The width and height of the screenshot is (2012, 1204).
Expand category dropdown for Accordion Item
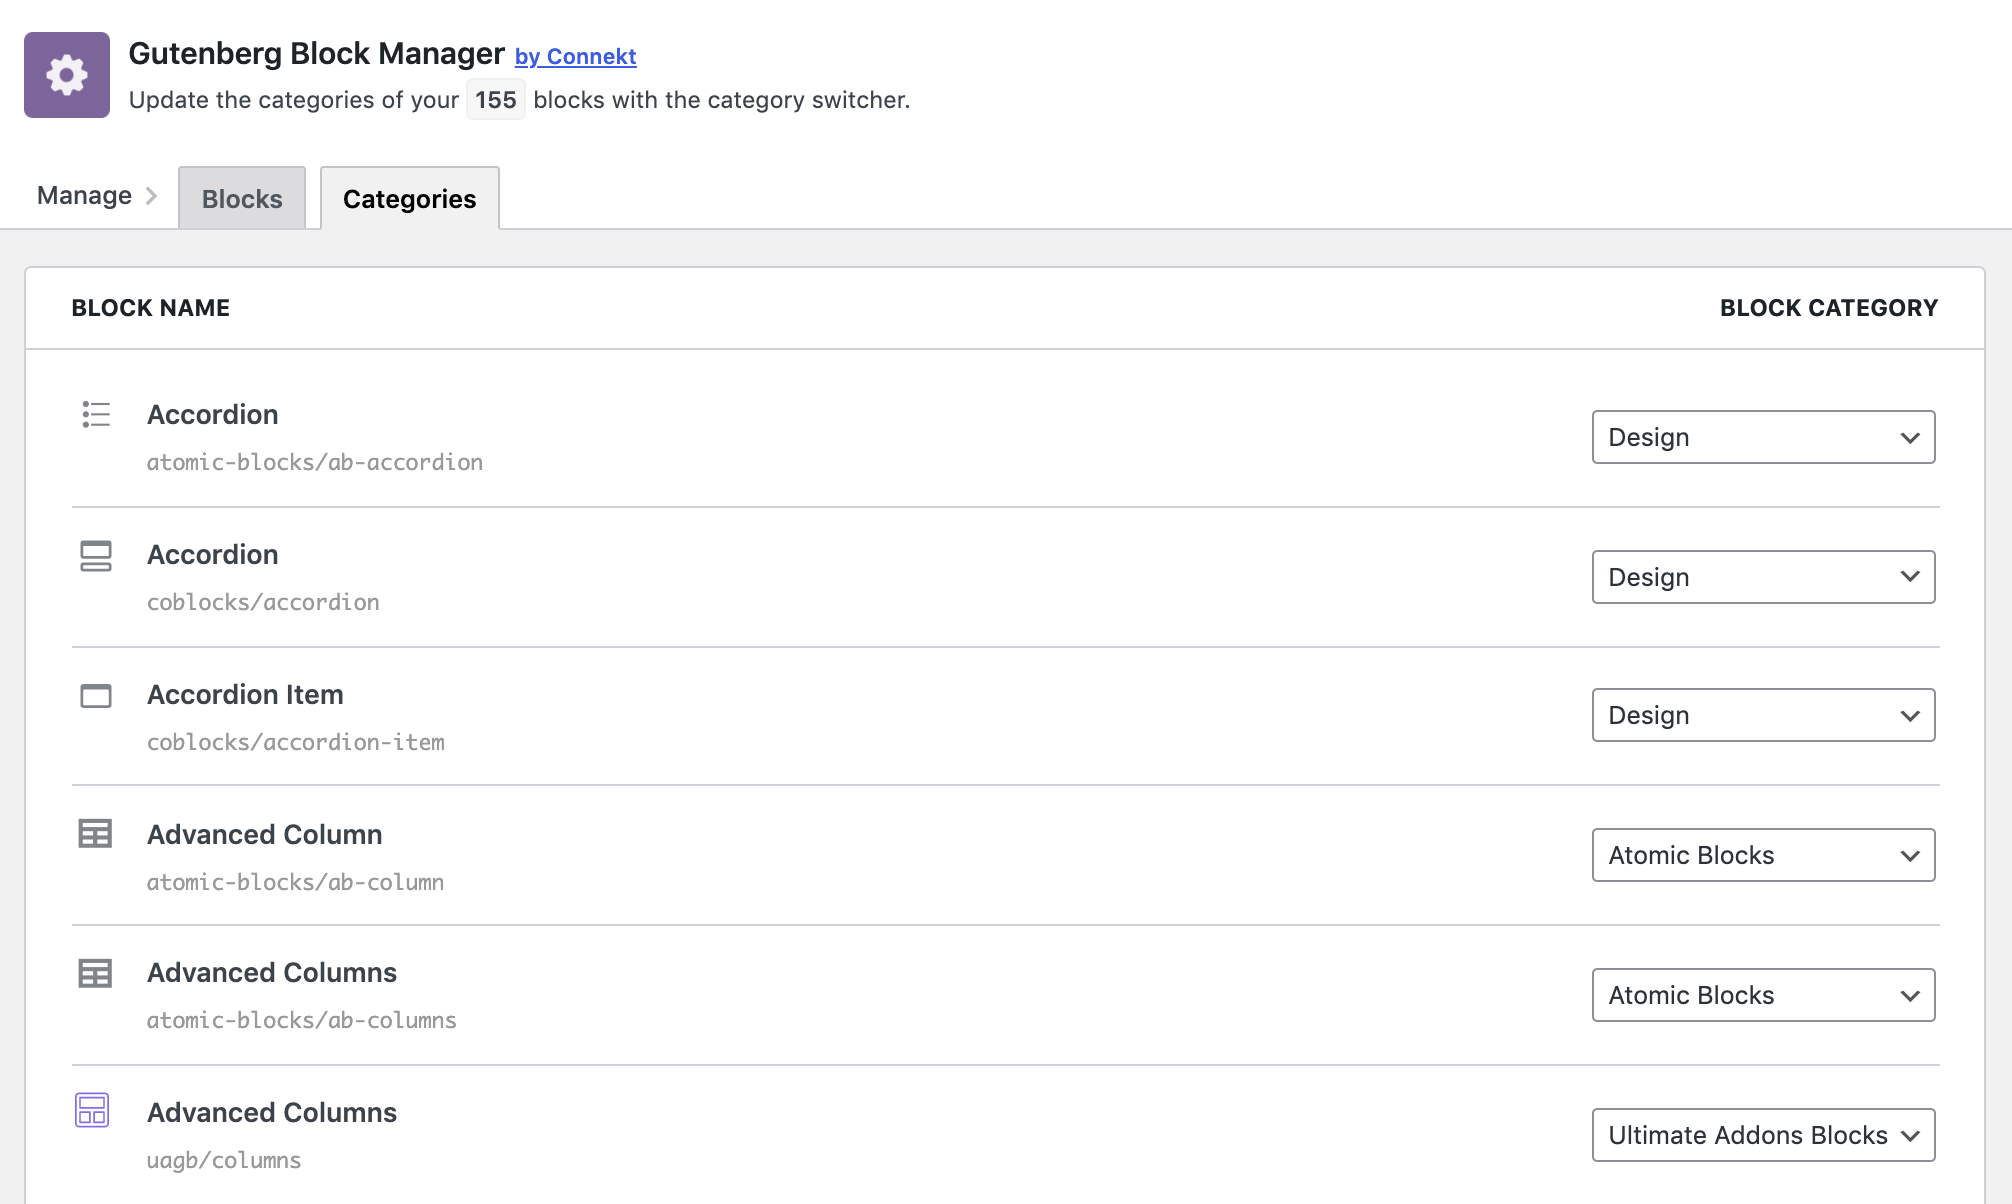click(x=1763, y=715)
